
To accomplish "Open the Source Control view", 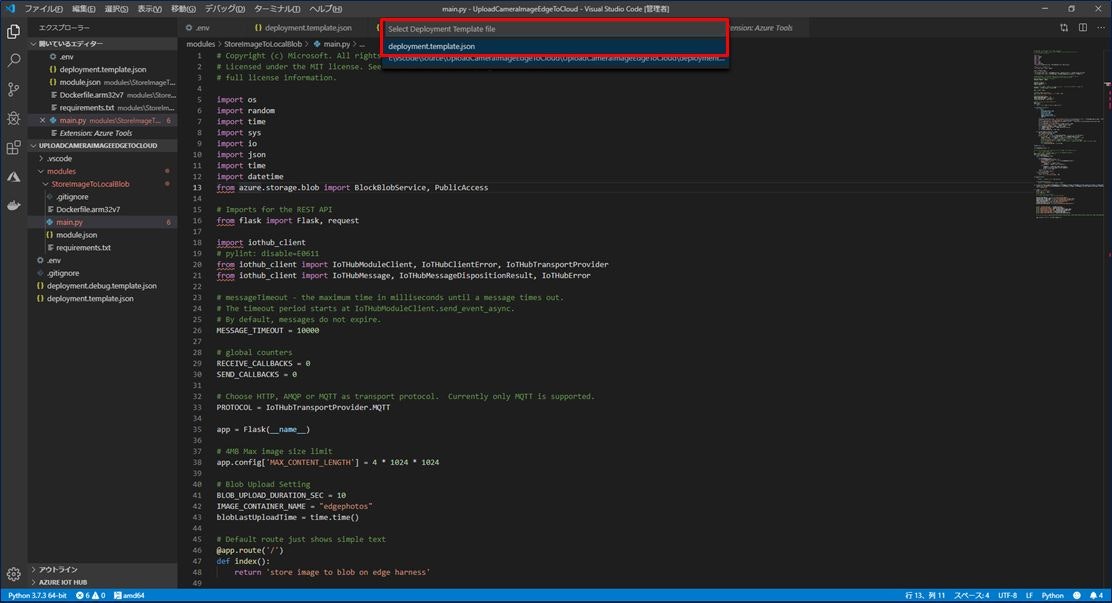I will 13,89.
